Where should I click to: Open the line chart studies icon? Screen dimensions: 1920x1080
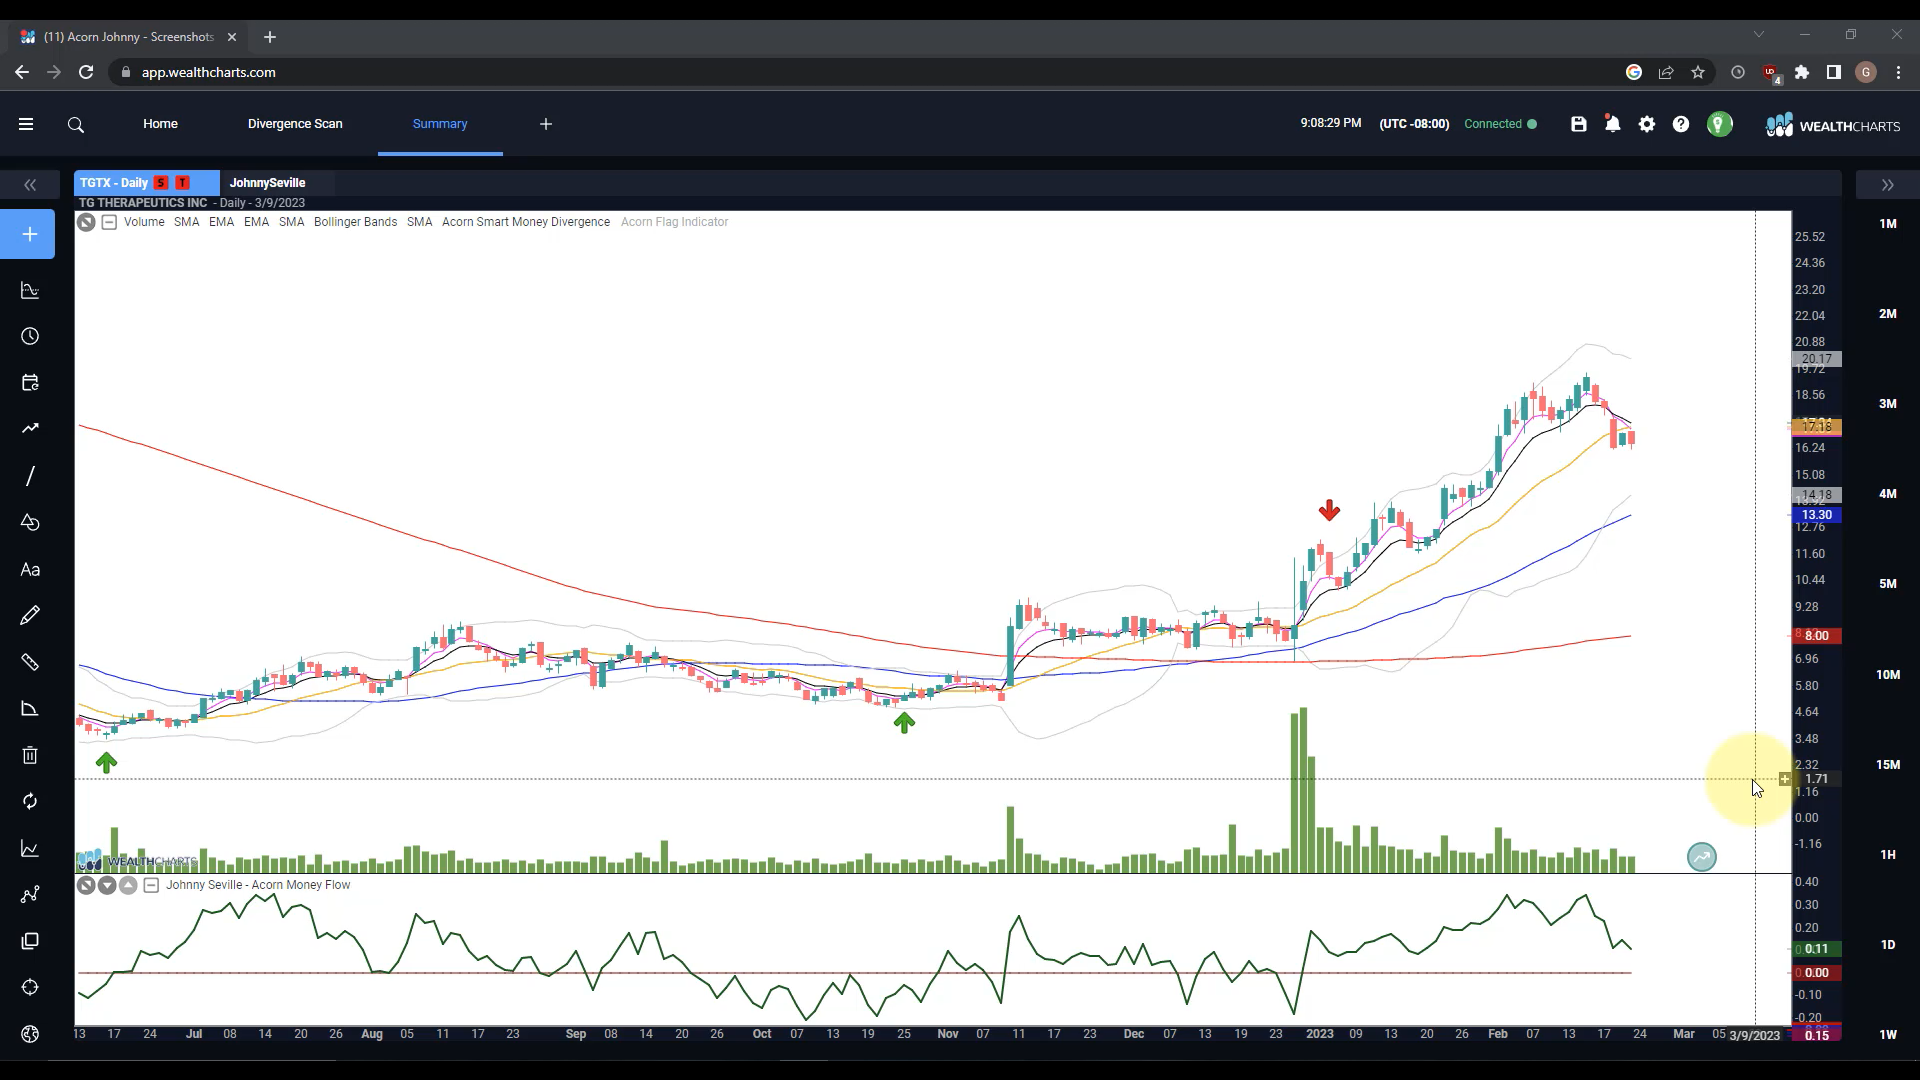click(30, 848)
